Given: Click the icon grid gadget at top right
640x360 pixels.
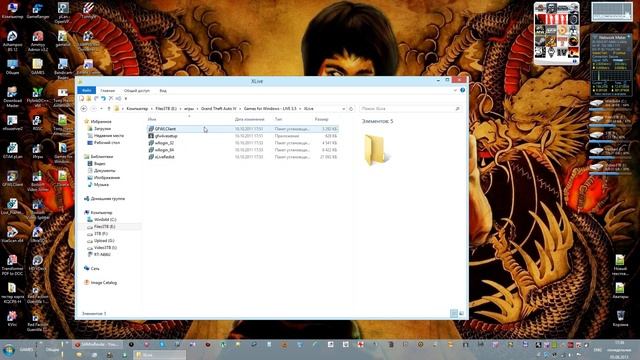Looking at the screenshot, I should [557, 33].
